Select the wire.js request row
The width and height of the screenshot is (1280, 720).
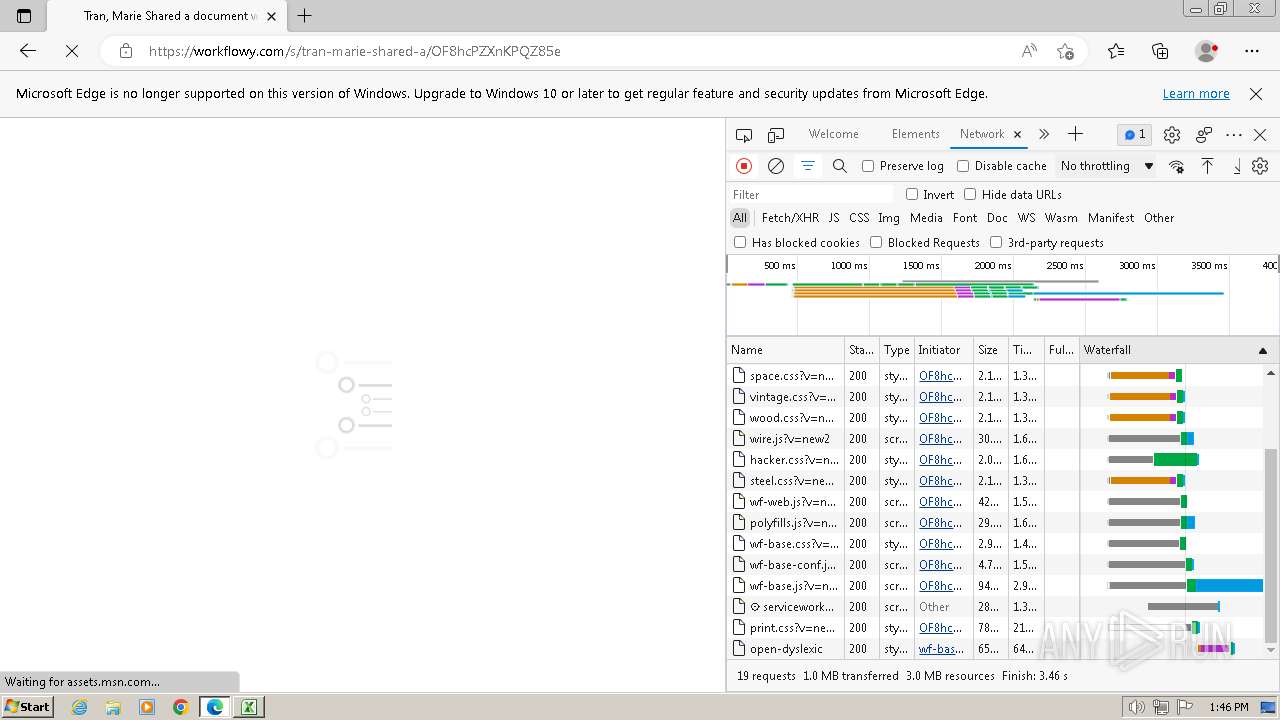coord(995,439)
